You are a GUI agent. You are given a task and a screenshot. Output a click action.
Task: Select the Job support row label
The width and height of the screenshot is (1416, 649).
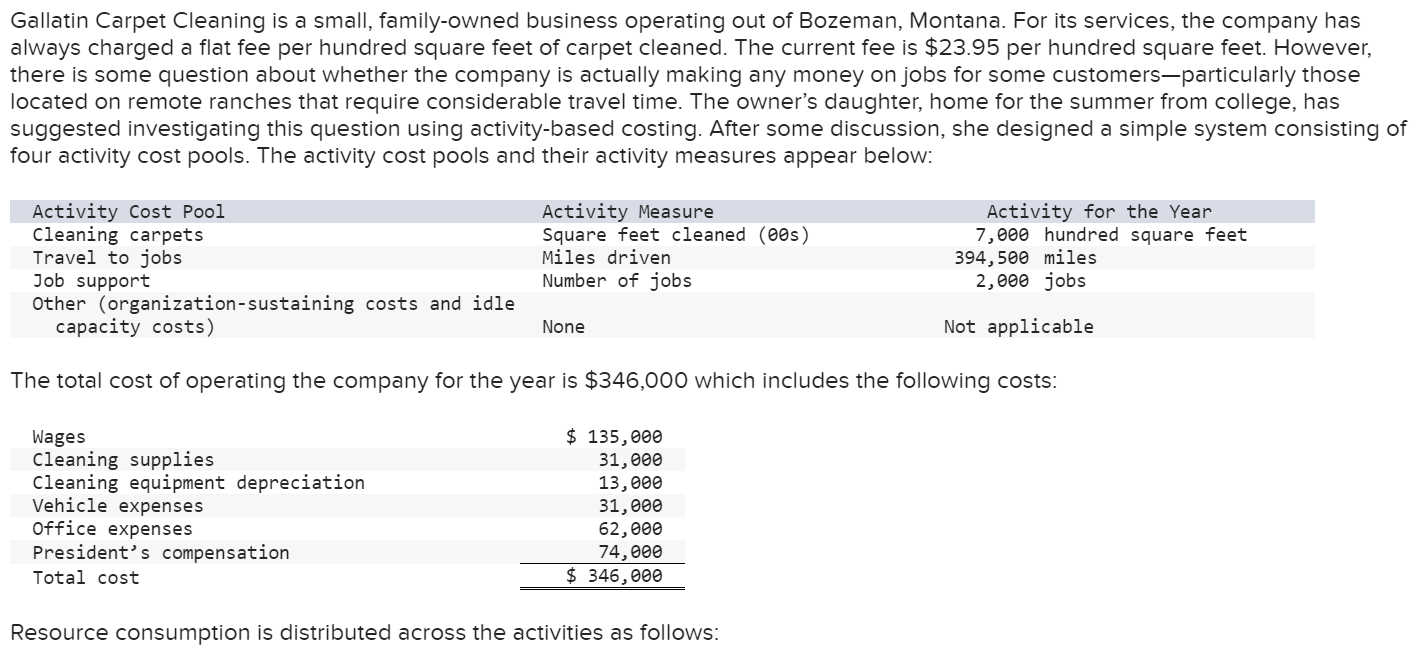click(91, 280)
